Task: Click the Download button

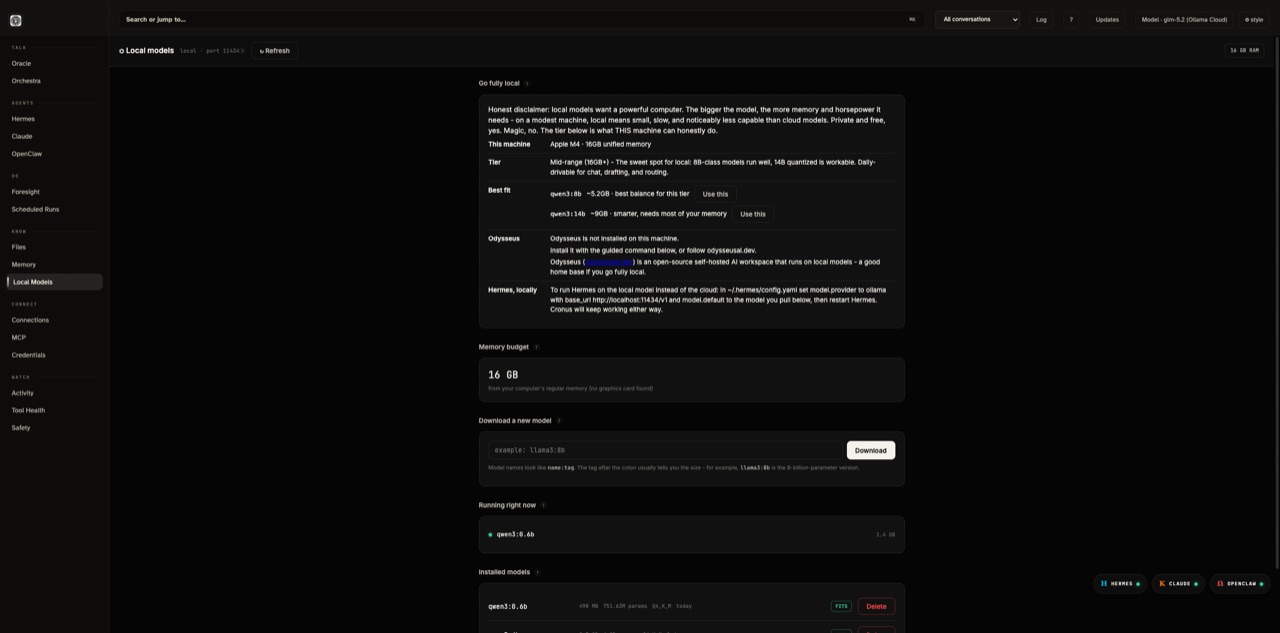Action: point(870,450)
